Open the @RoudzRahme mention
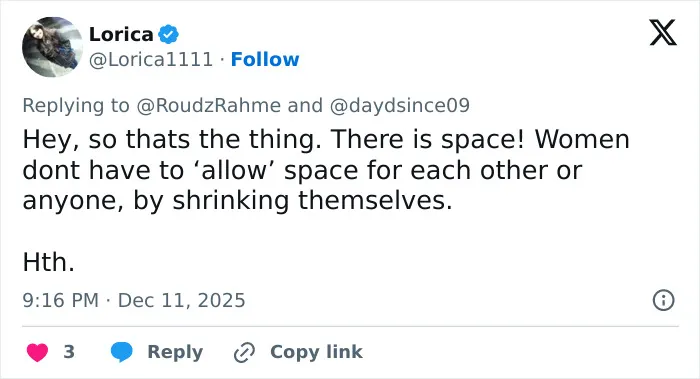This screenshot has height=379, width=700. point(208,106)
